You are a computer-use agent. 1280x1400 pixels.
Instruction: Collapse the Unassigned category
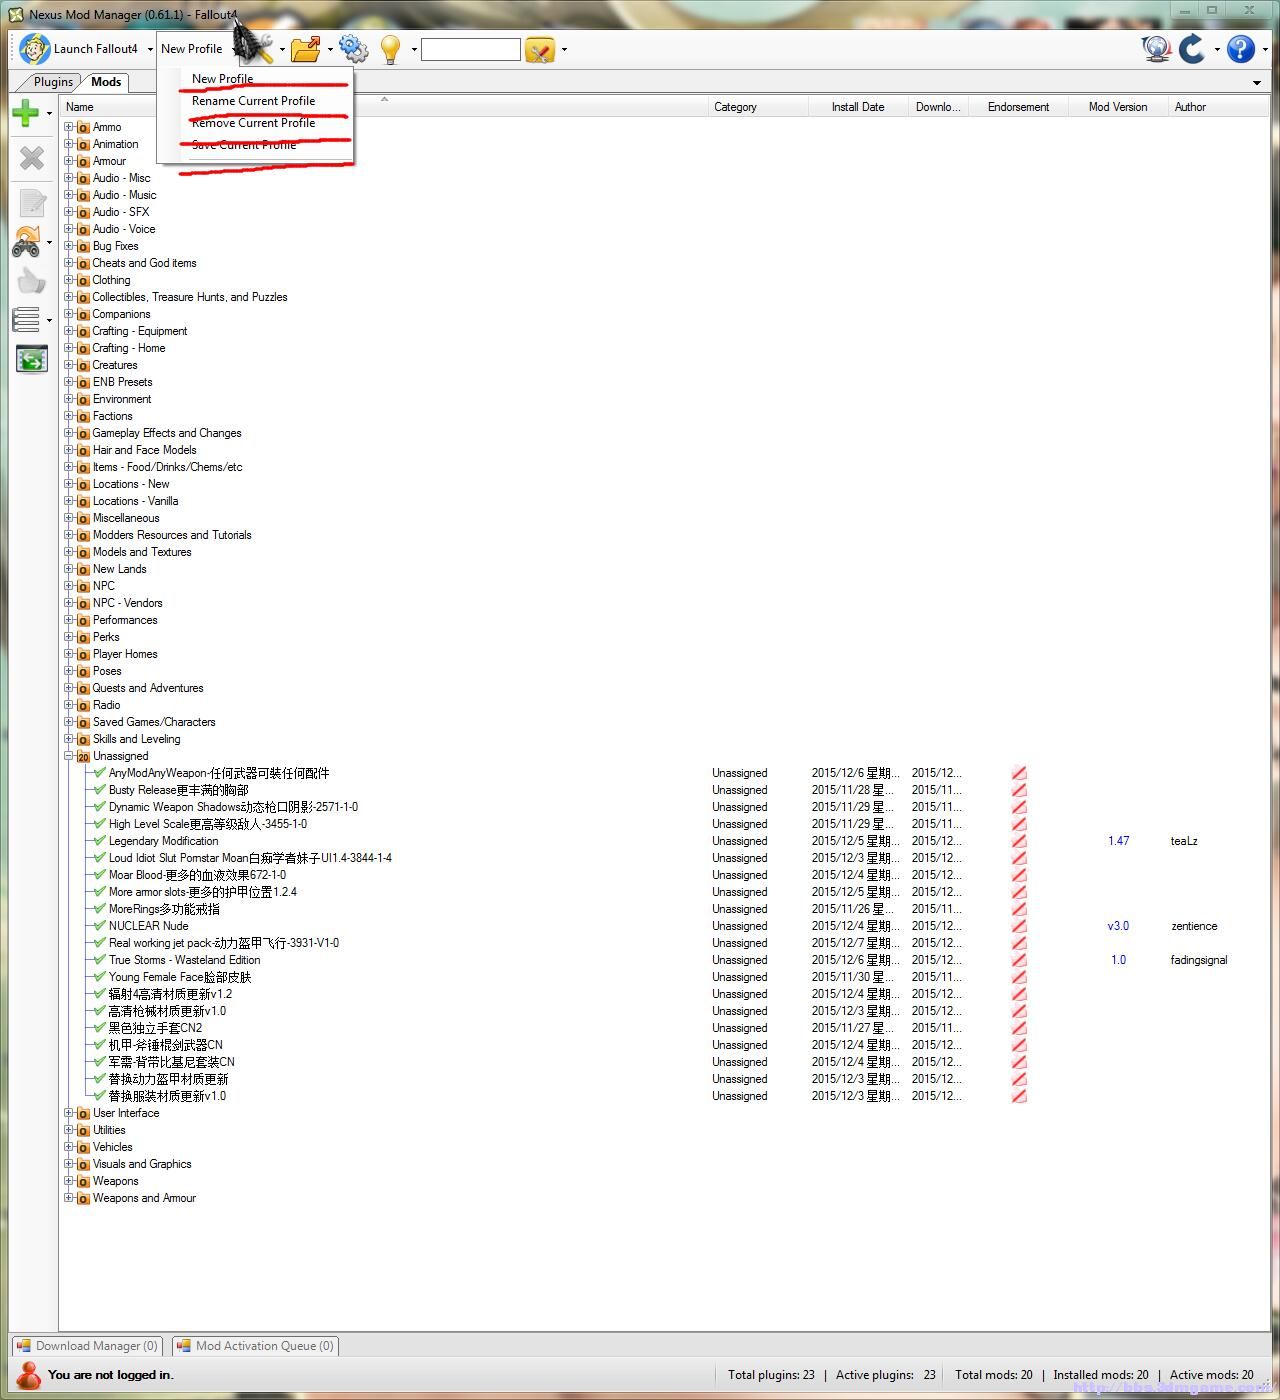(x=69, y=756)
